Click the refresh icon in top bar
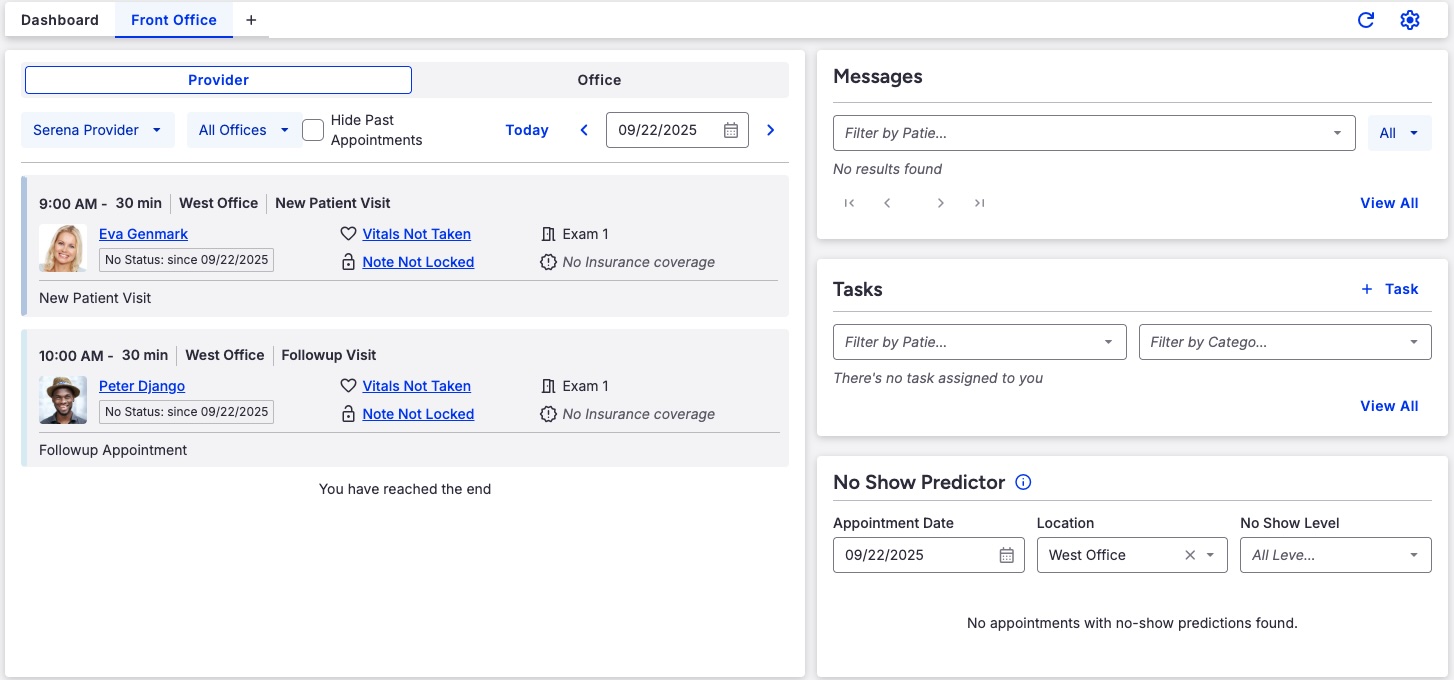 coord(1365,20)
